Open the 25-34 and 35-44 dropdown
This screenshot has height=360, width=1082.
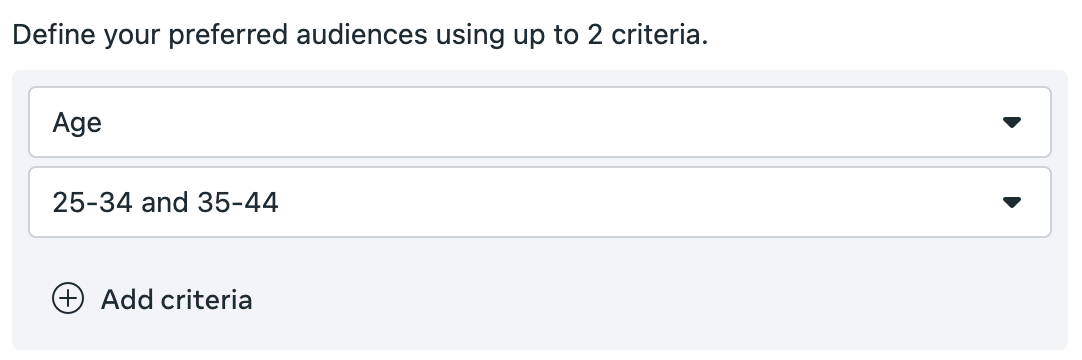tap(540, 202)
